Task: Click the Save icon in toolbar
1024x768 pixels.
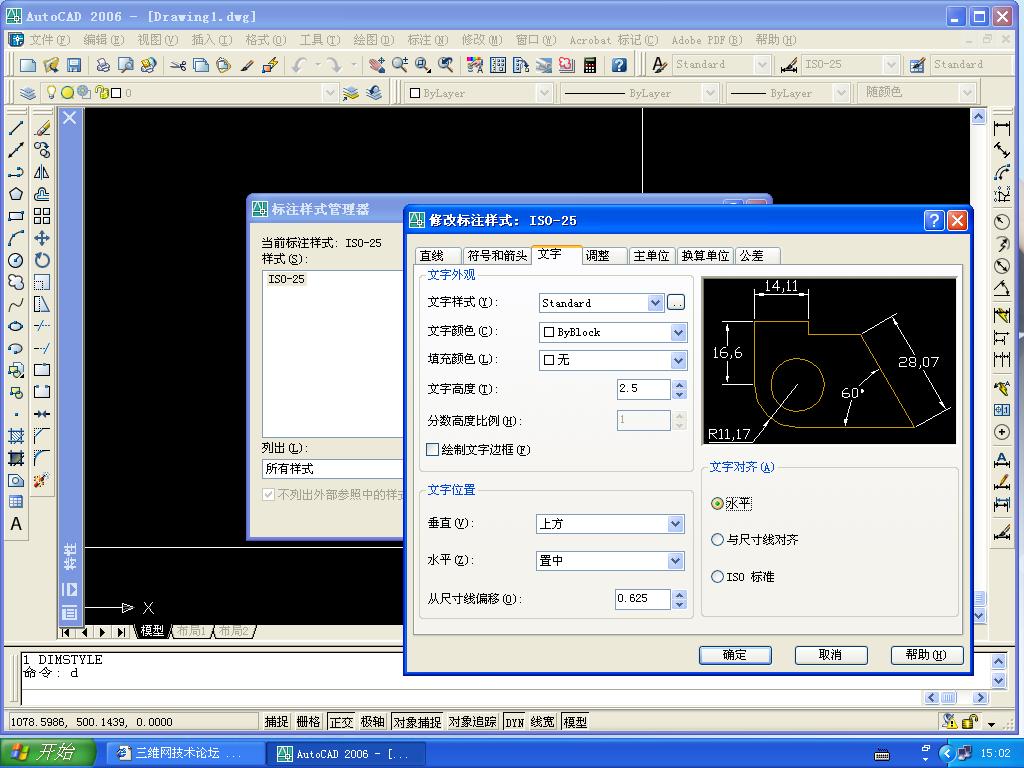Action: (74, 65)
